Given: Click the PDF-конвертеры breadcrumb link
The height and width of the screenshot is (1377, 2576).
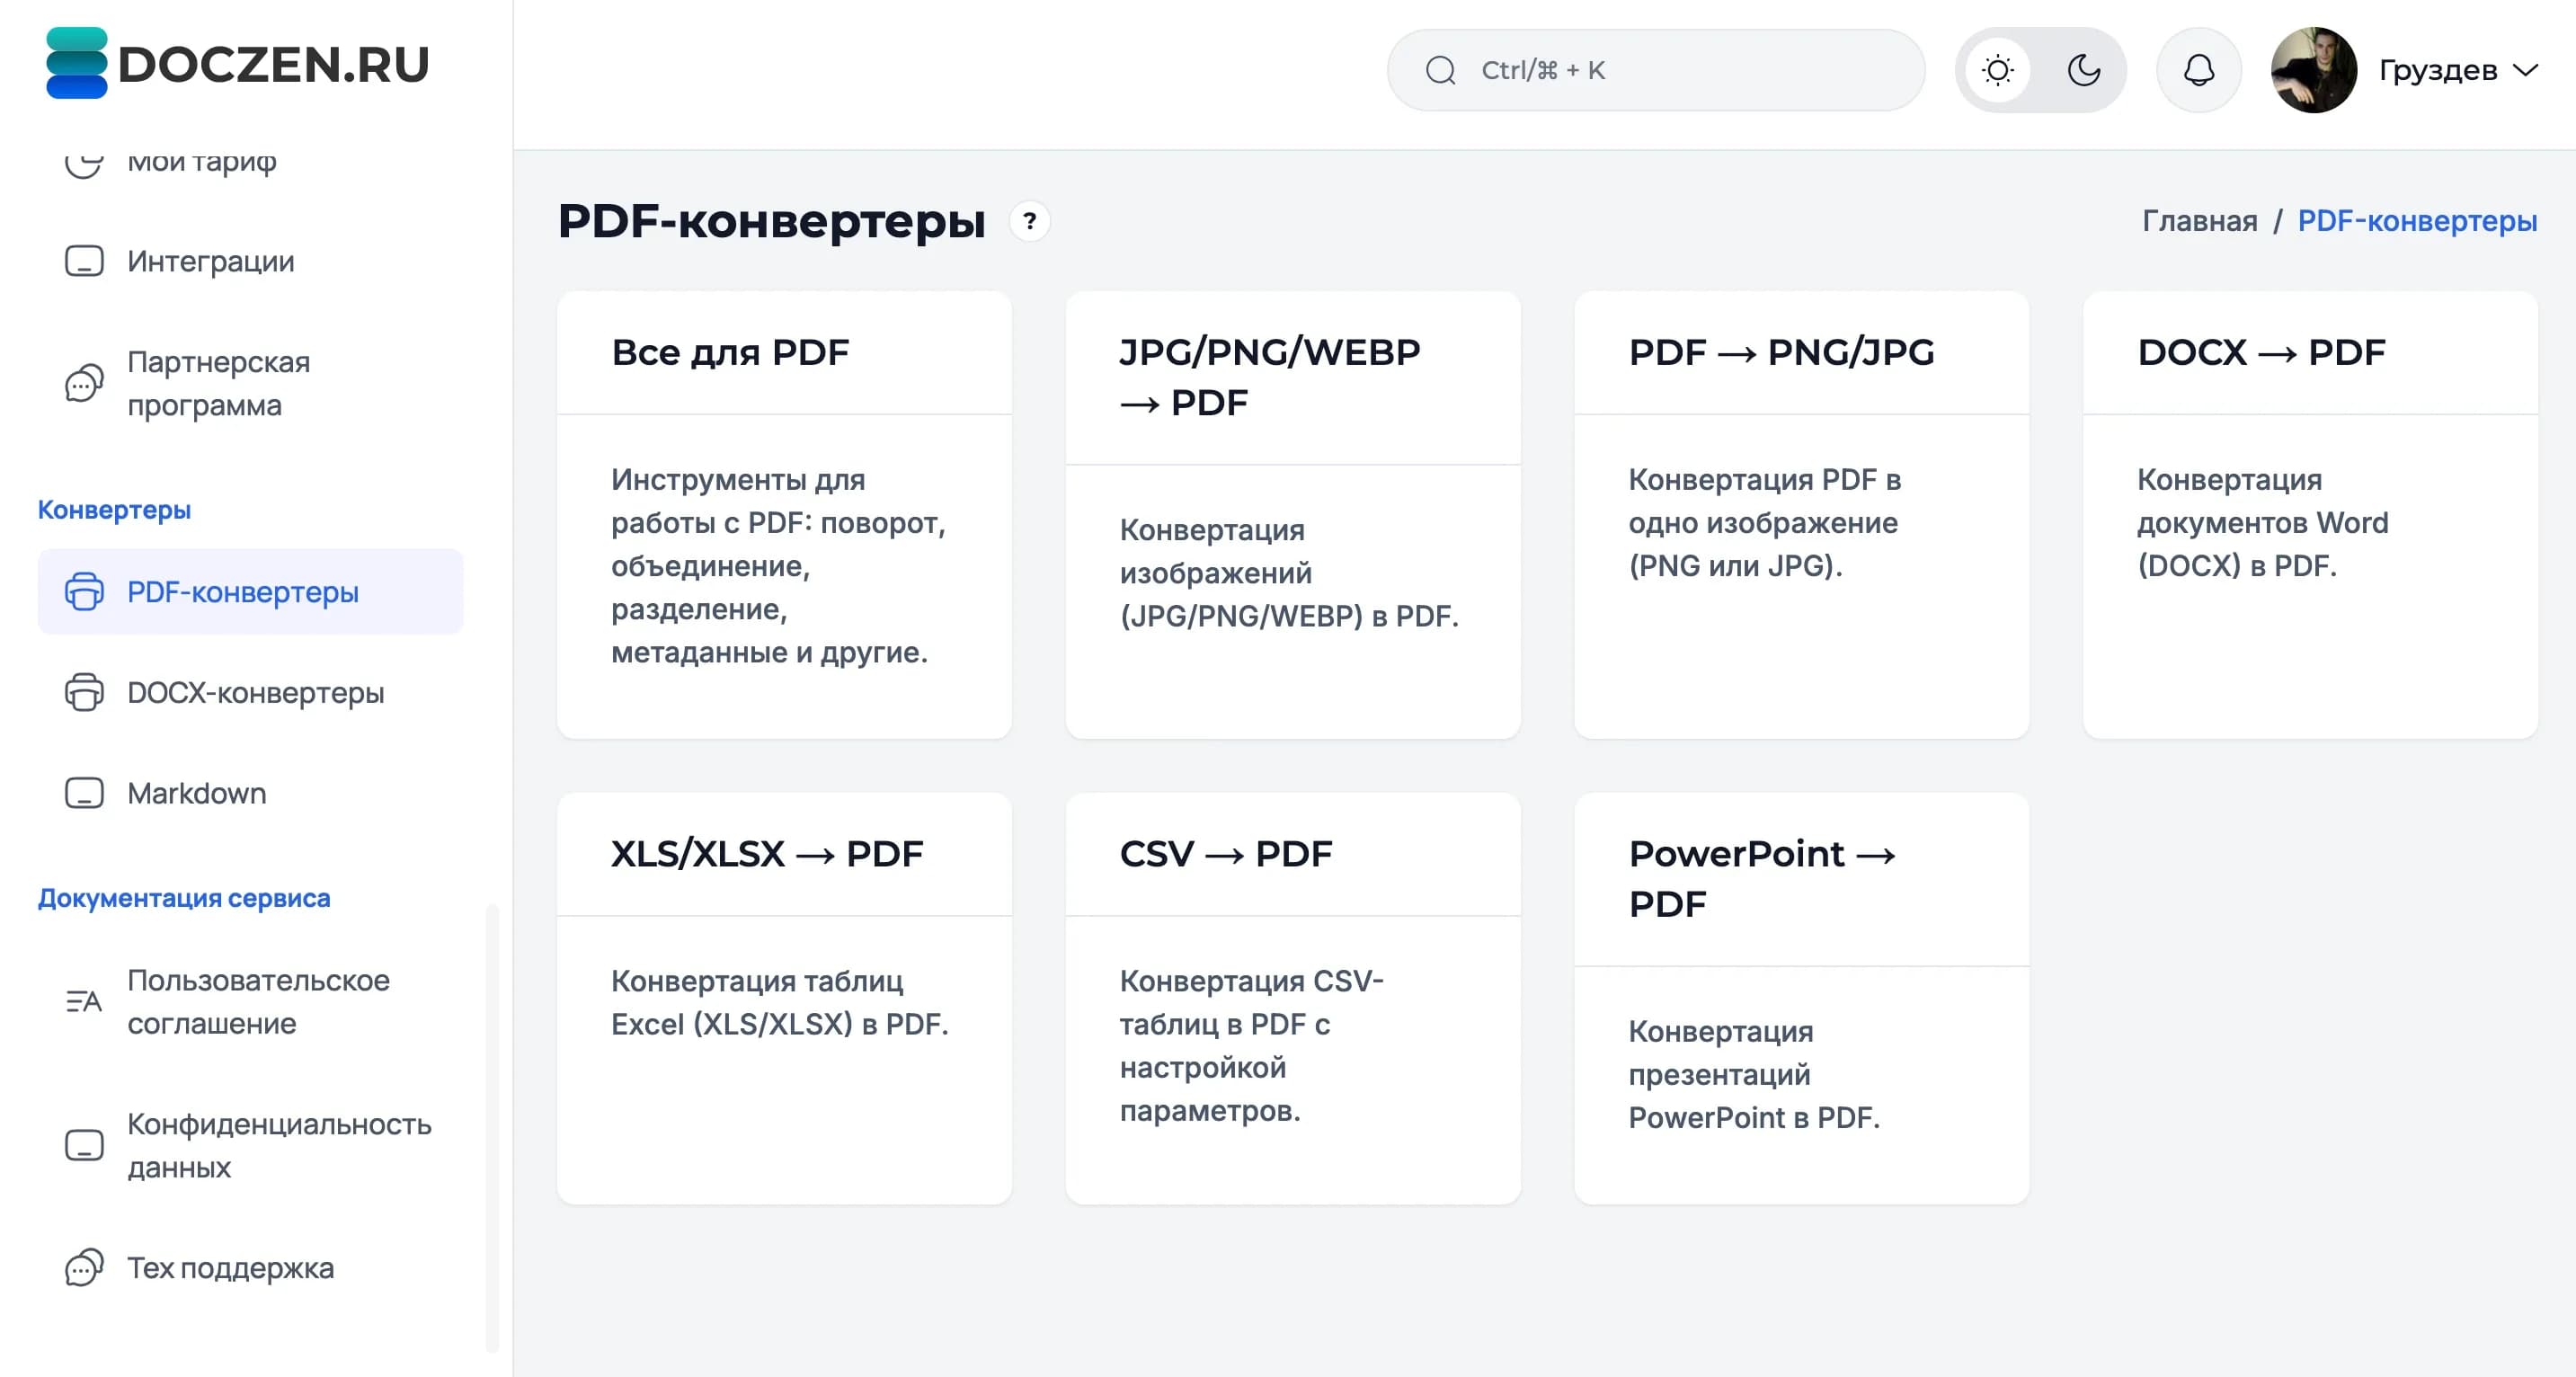Looking at the screenshot, I should [2416, 221].
